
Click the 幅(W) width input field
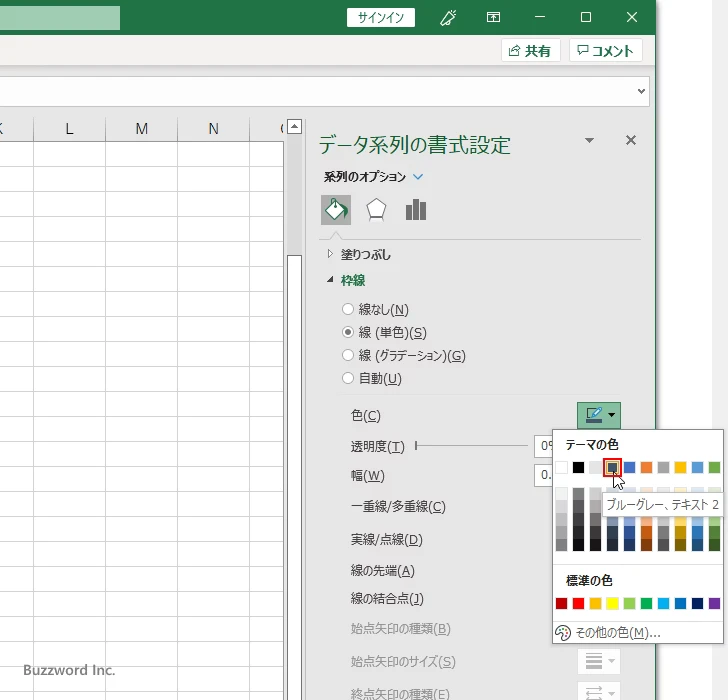tap(544, 475)
